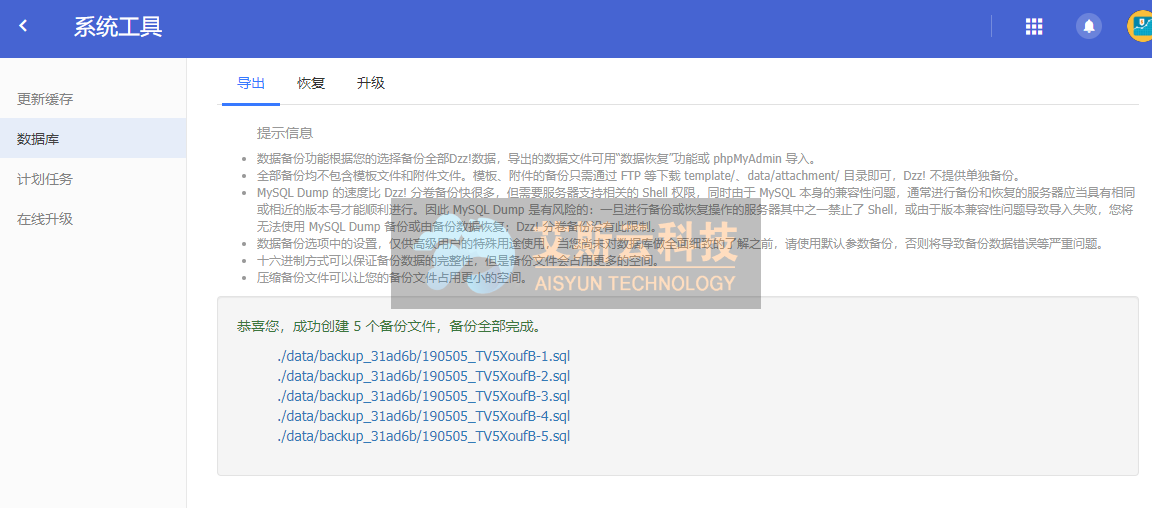Click backup file 190505_TV5XoufB-3.sql

pyautogui.click(x=424, y=396)
